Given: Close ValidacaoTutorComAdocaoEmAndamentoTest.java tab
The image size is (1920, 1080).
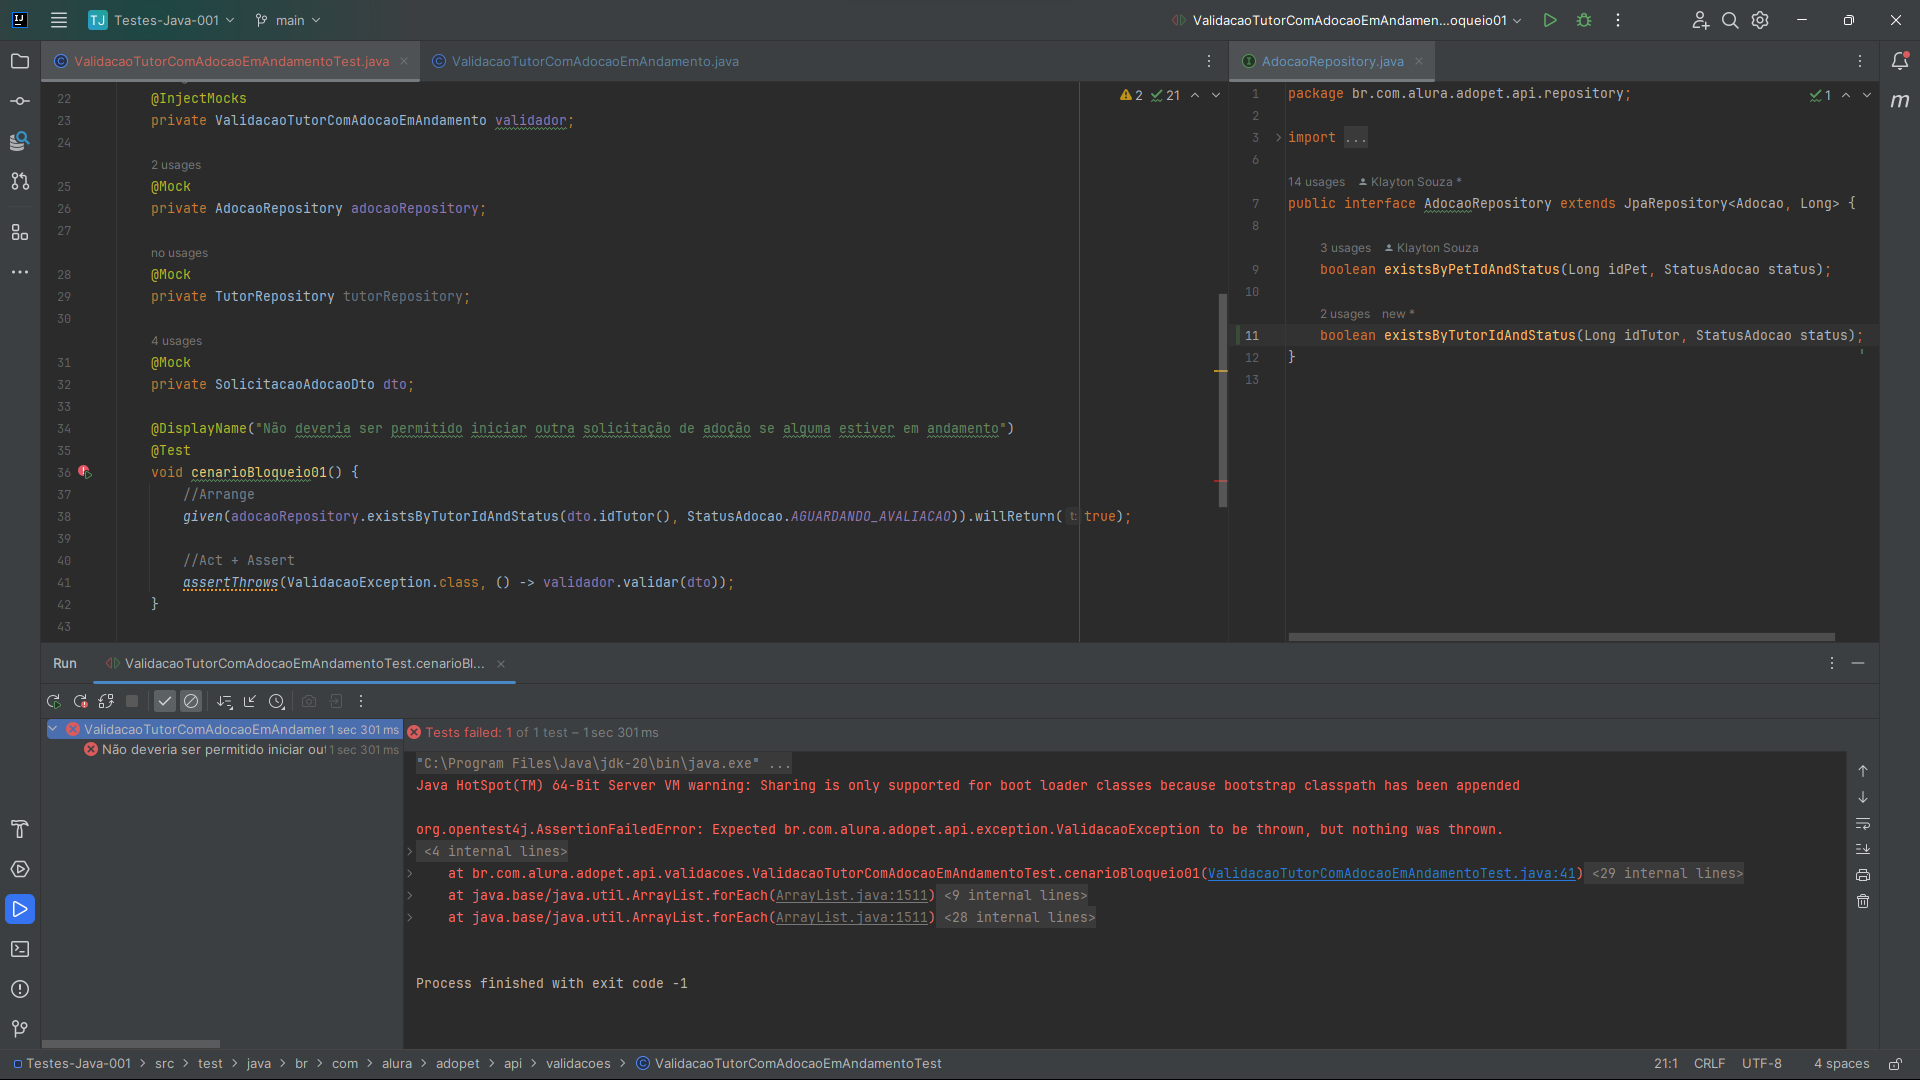Looking at the screenshot, I should coord(404,61).
